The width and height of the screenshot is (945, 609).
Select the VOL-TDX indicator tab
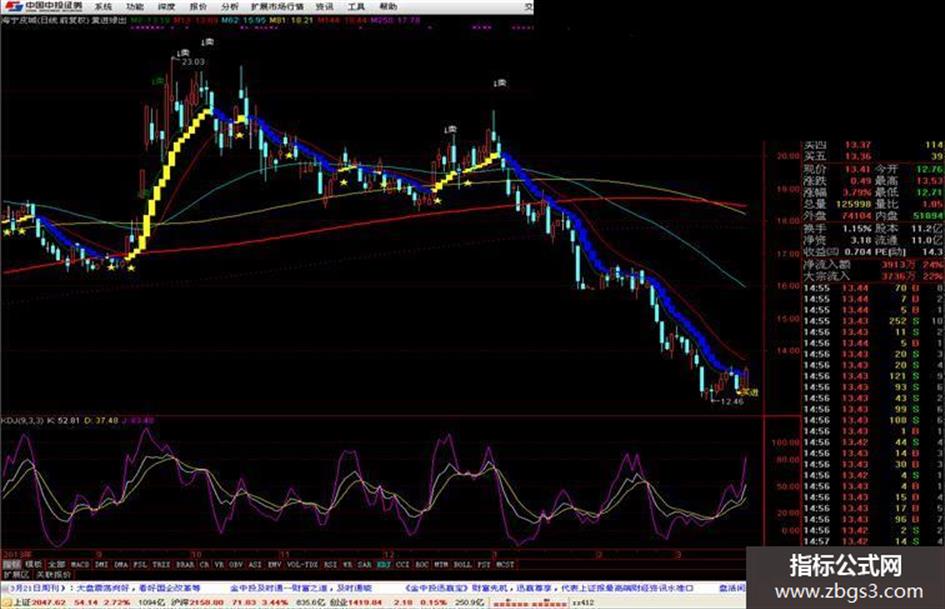(x=303, y=564)
